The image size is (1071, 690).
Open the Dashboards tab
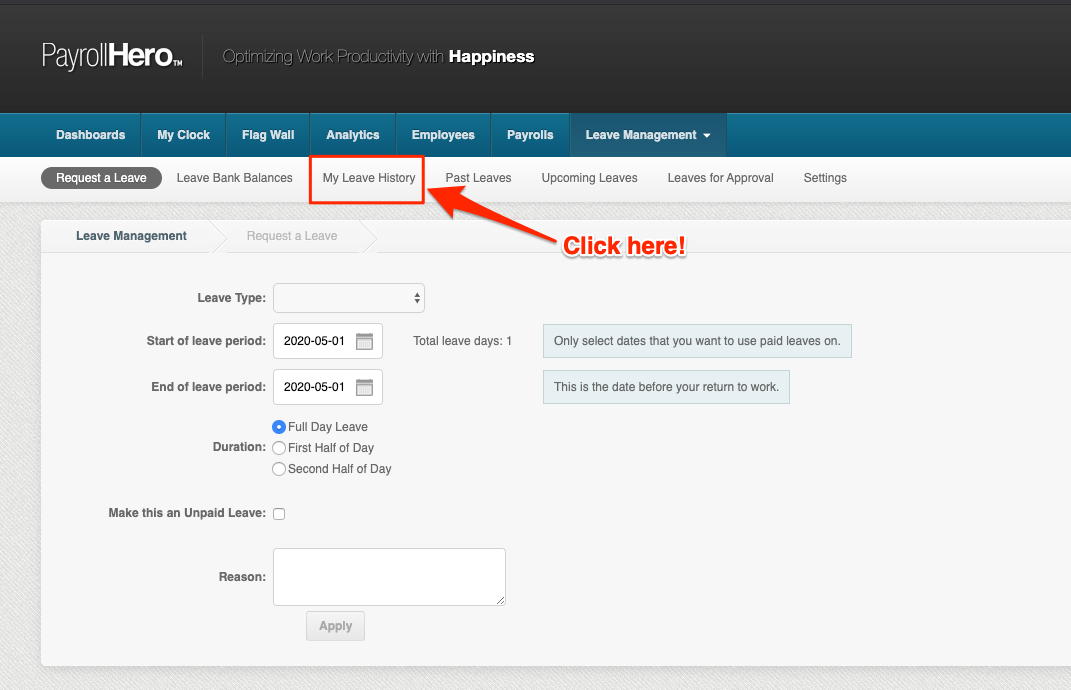point(90,135)
